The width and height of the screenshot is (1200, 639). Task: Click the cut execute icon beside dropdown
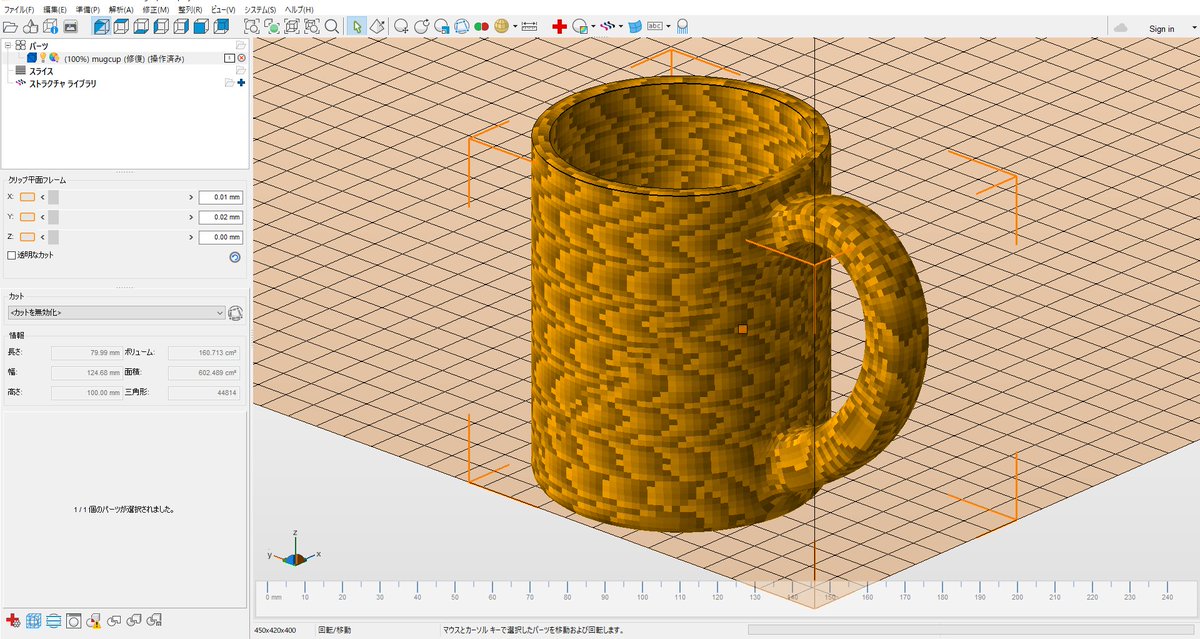coord(236,313)
